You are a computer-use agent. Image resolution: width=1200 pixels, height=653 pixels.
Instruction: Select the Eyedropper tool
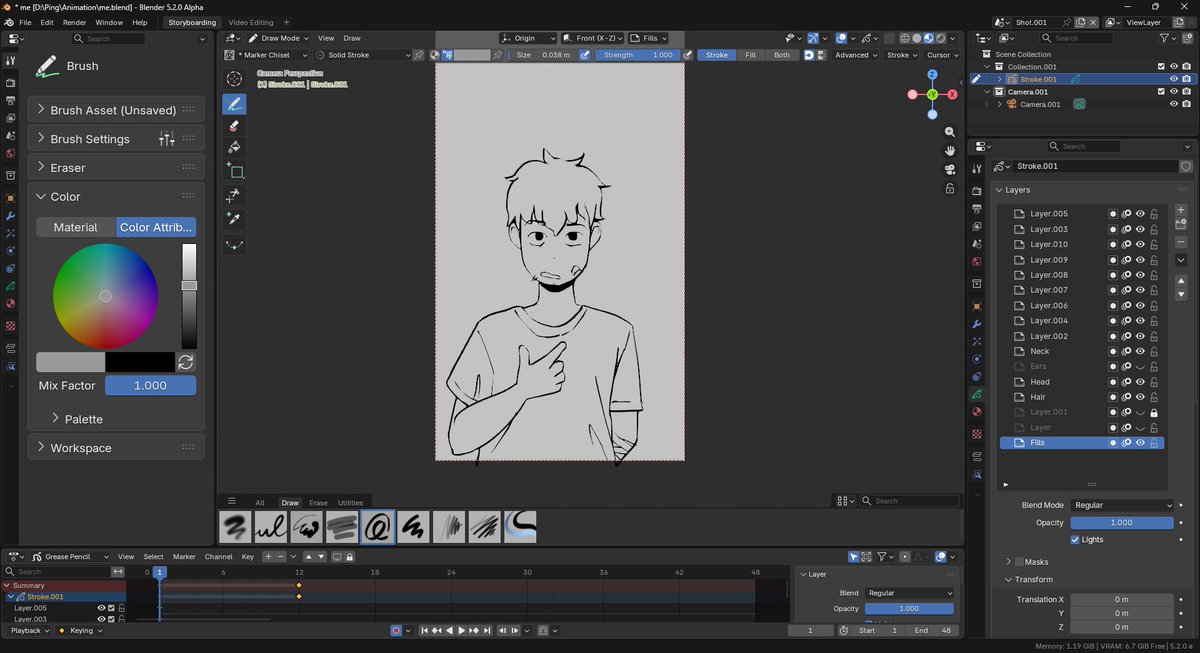pos(234,219)
